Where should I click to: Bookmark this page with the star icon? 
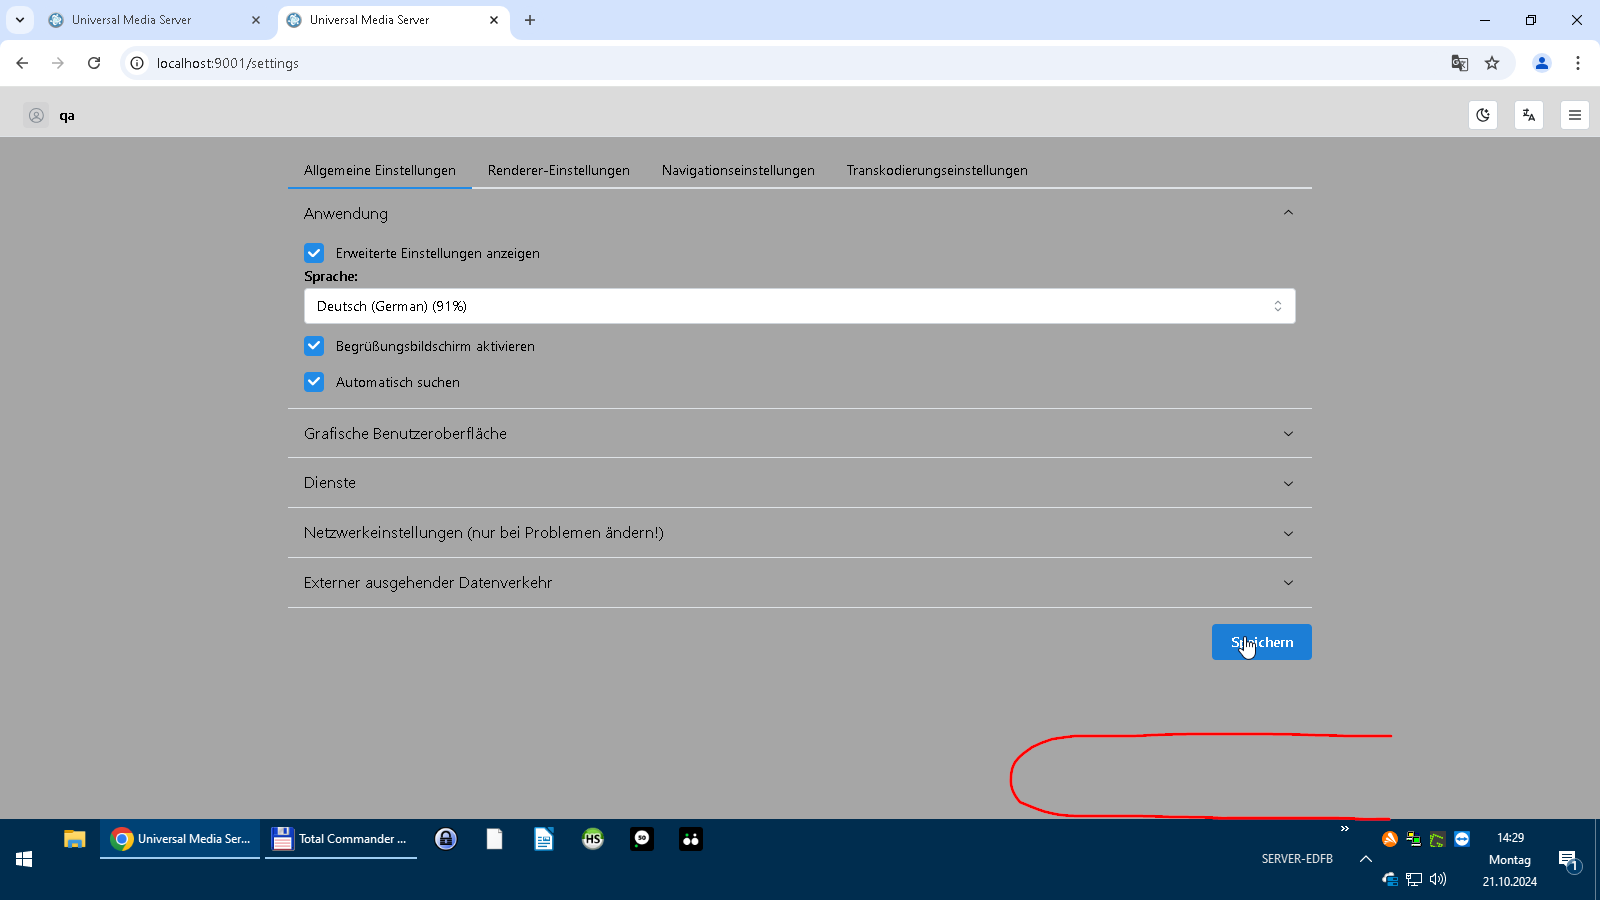tap(1492, 63)
